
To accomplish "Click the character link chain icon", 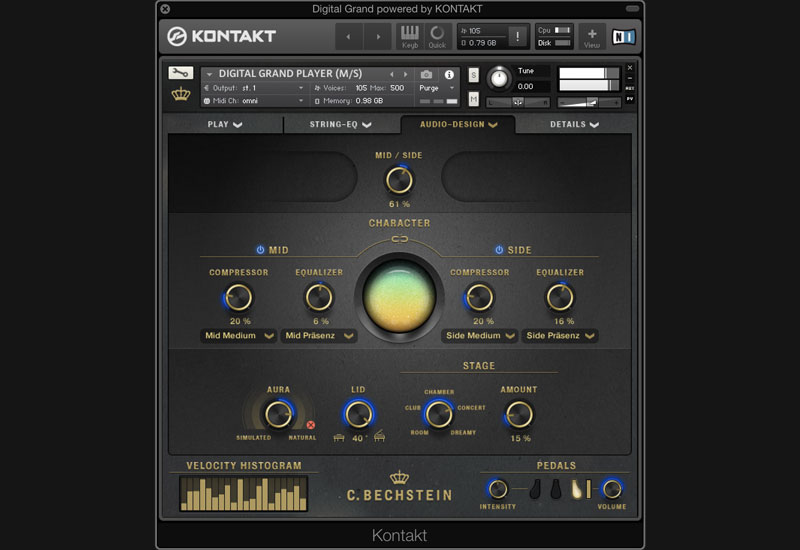I will pyautogui.click(x=400, y=239).
